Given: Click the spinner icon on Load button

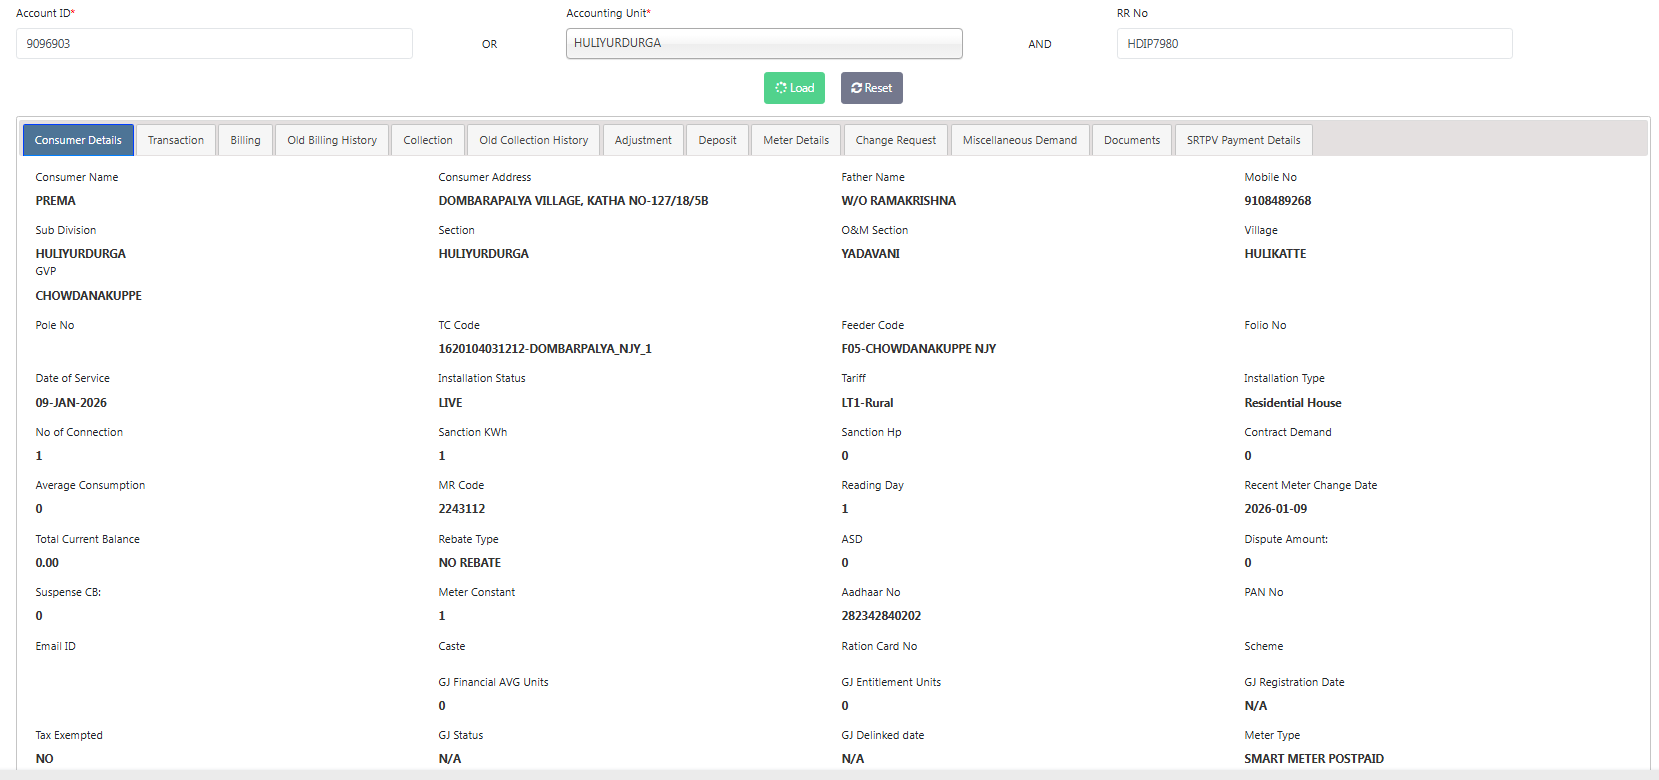Looking at the screenshot, I should 781,88.
